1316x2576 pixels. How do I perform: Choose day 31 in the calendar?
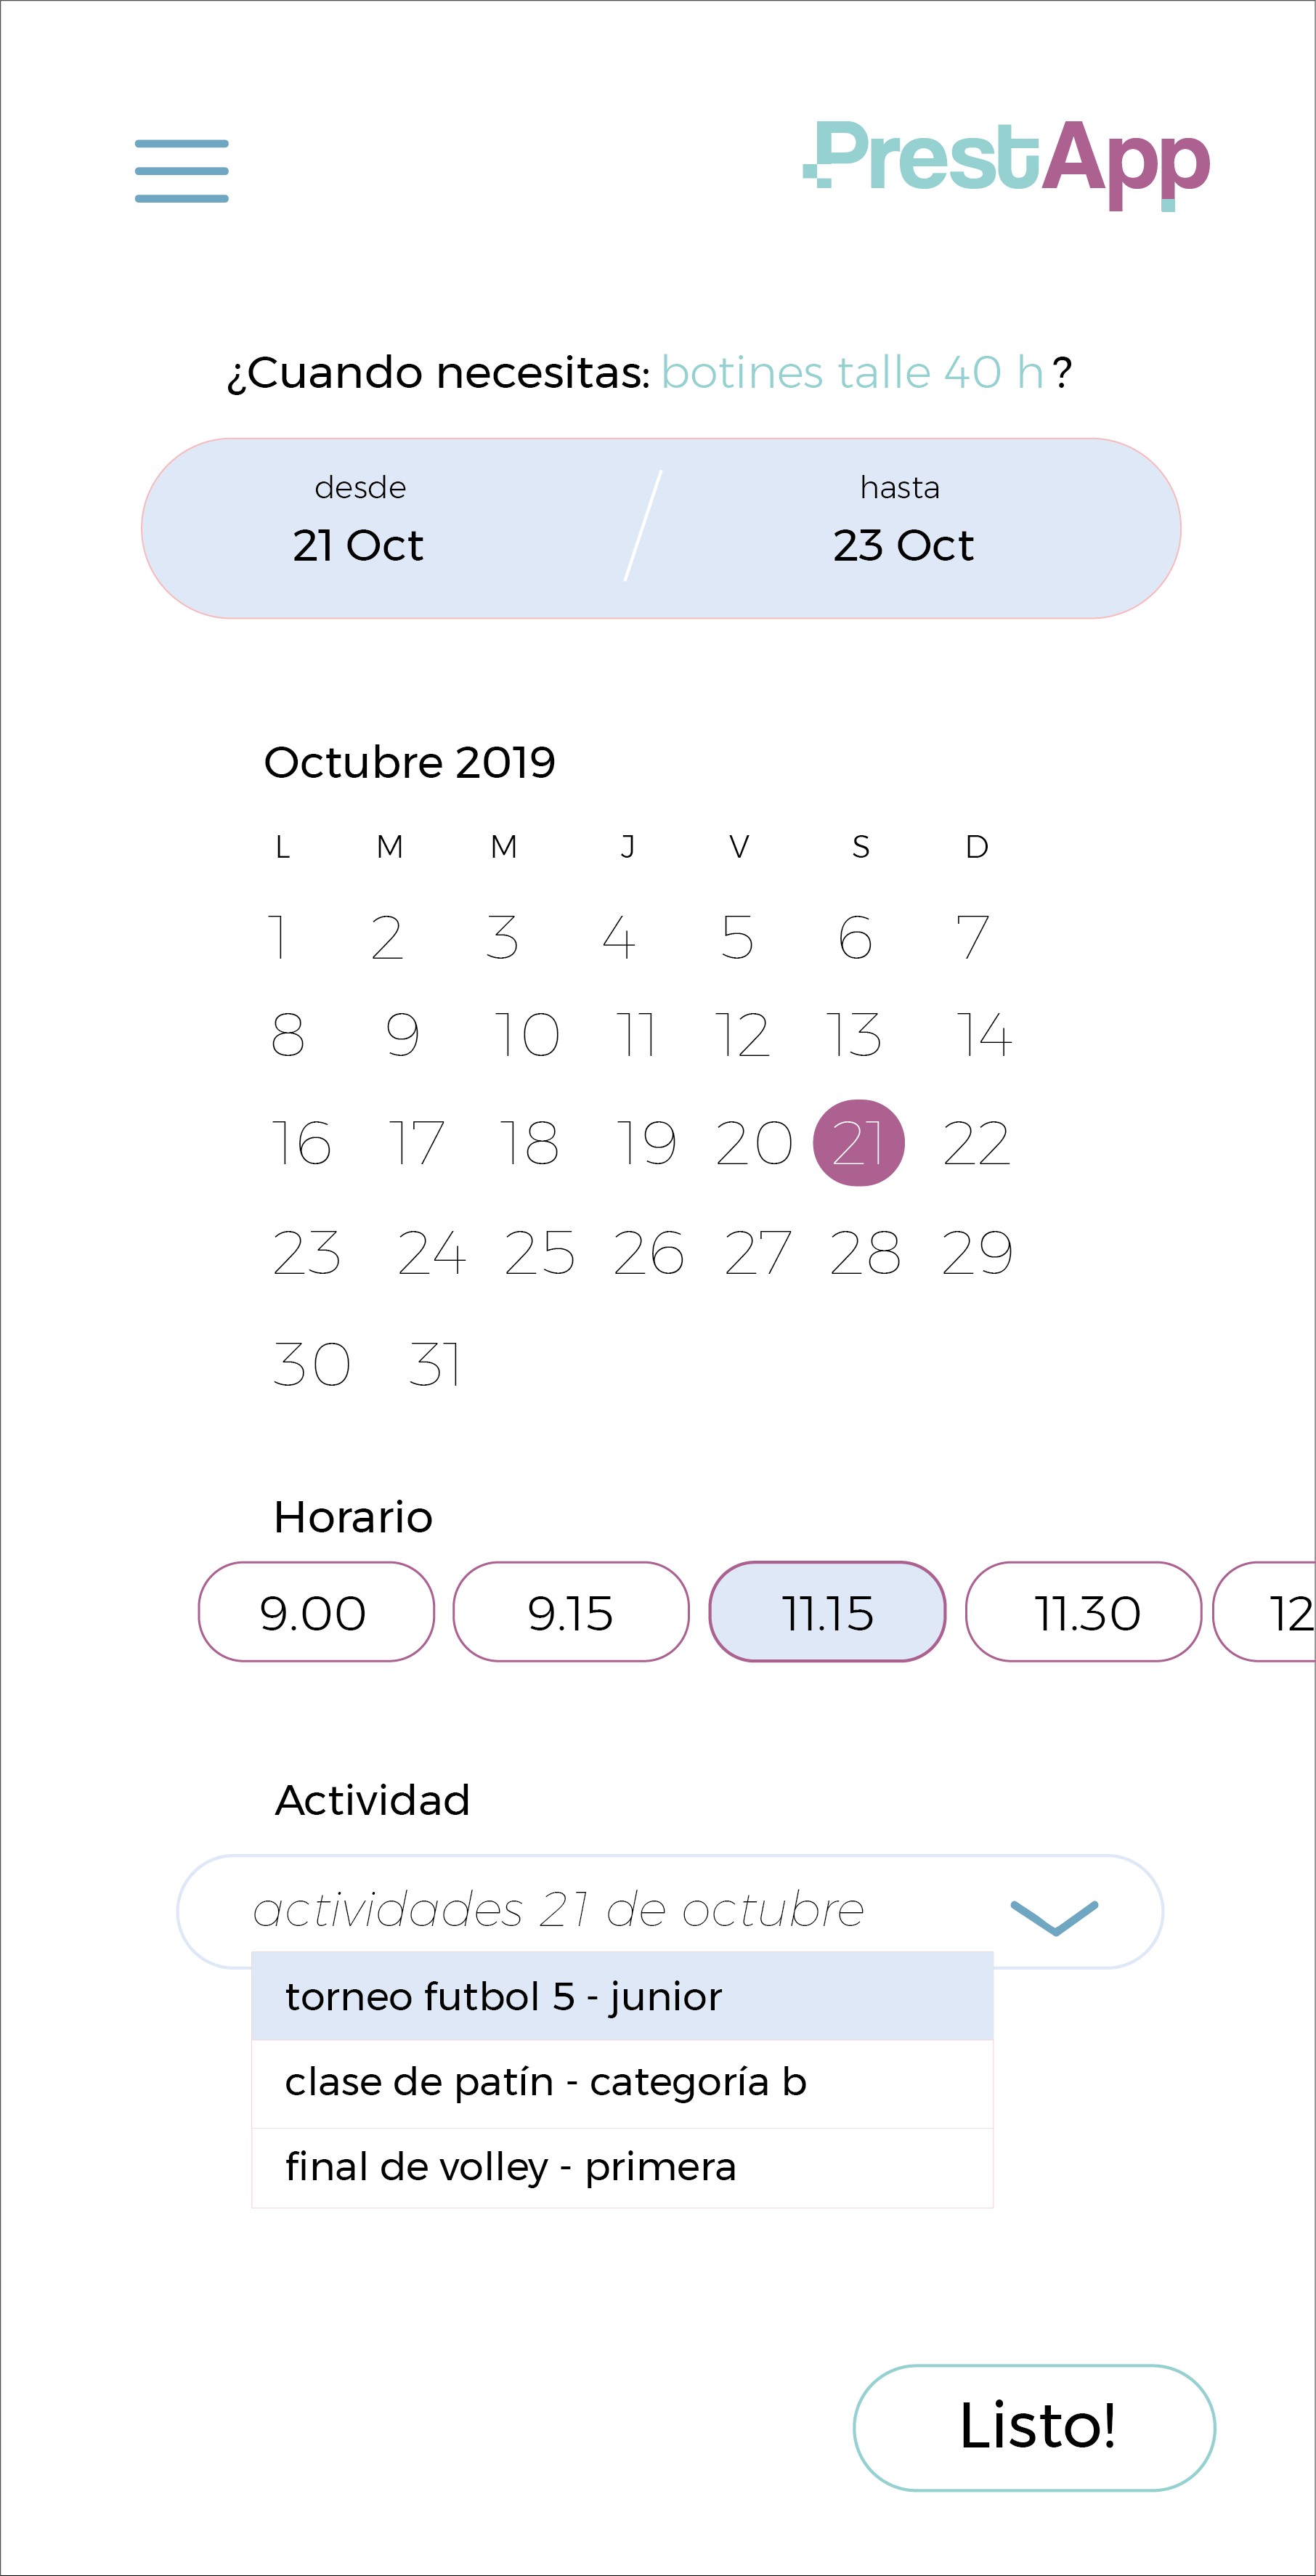[435, 1364]
